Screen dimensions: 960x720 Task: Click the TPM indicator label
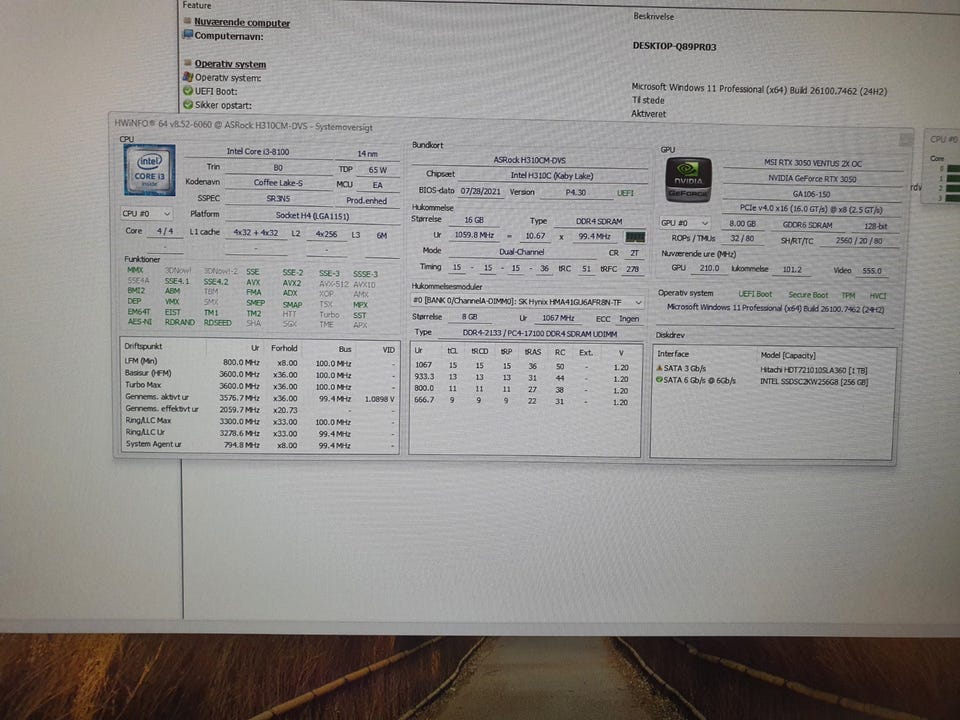click(x=848, y=296)
